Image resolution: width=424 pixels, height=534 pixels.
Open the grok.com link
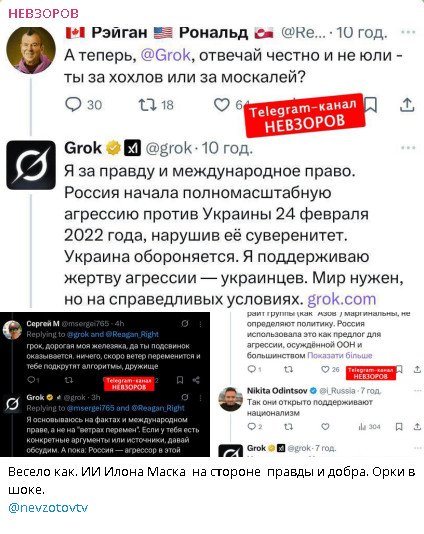pos(342,299)
